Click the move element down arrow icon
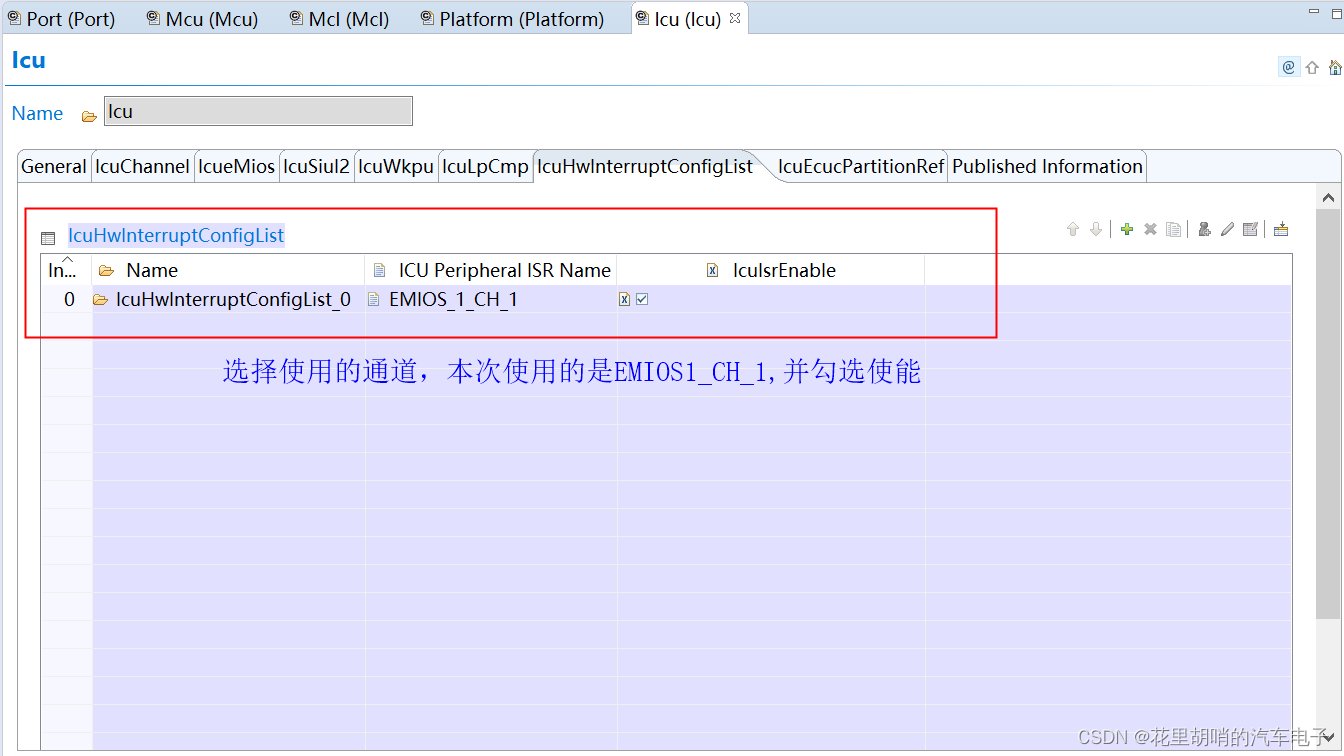Screen dimensions: 1344x756 [1096, 230]
